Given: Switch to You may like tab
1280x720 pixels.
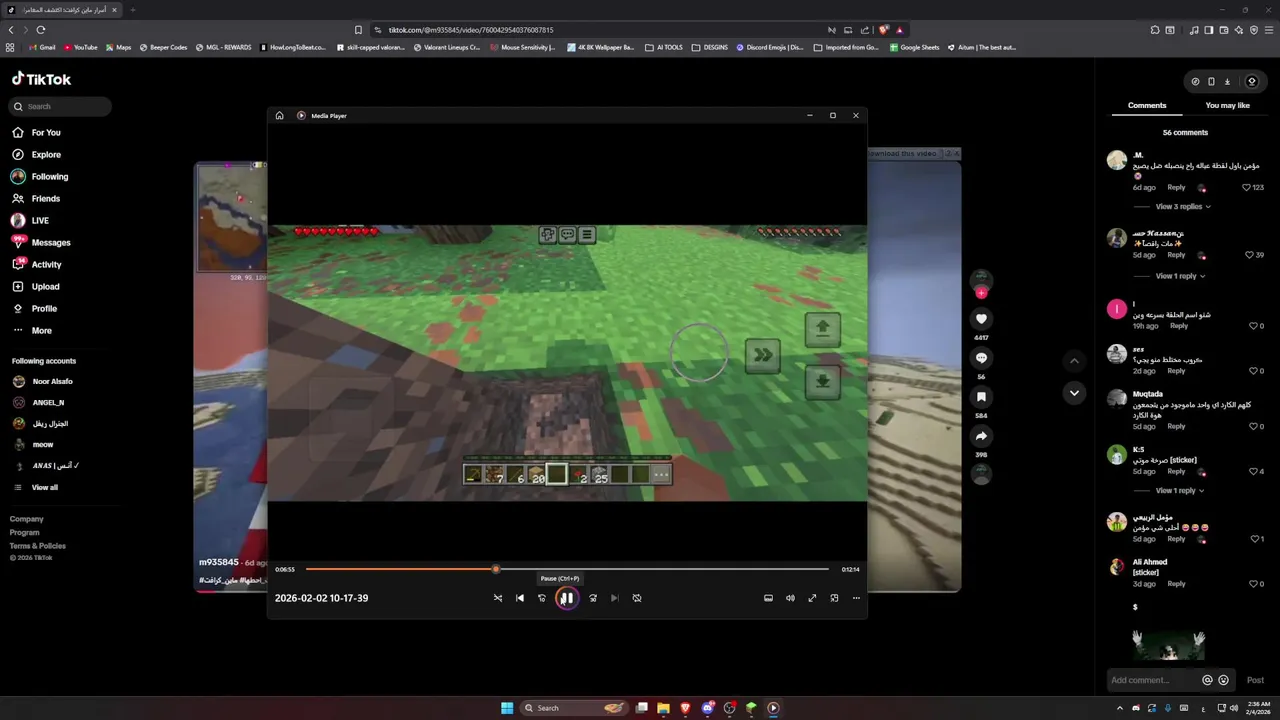Looking at the screenshot, I should click(1228, 105).
